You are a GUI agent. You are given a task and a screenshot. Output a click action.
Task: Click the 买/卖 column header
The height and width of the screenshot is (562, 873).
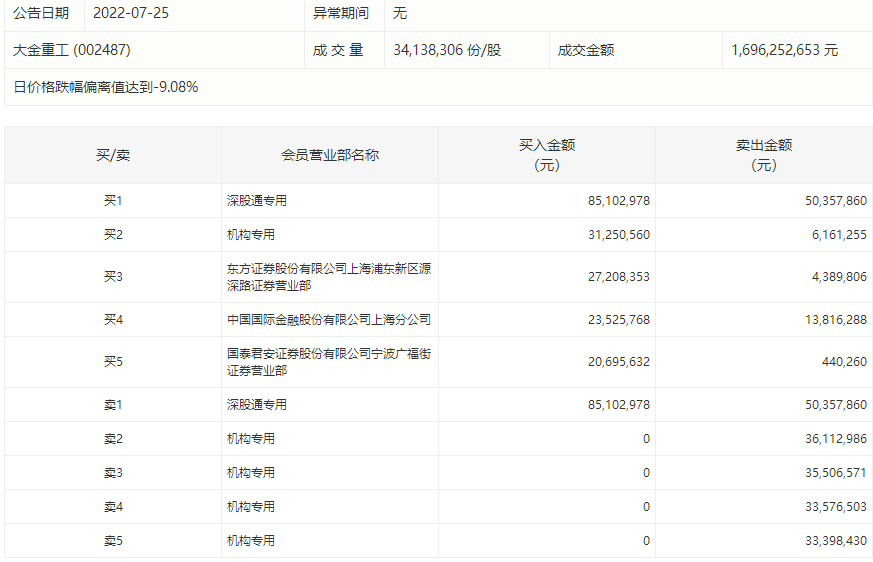point(112,155)
